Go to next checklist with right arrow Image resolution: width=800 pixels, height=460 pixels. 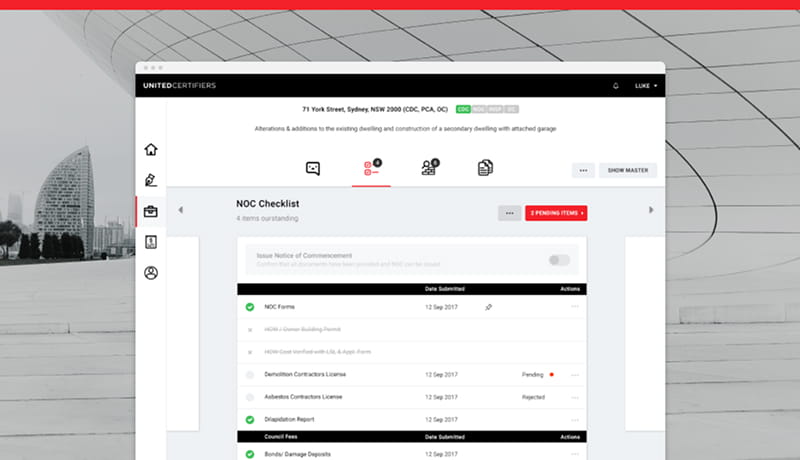(x=651, y=210)
